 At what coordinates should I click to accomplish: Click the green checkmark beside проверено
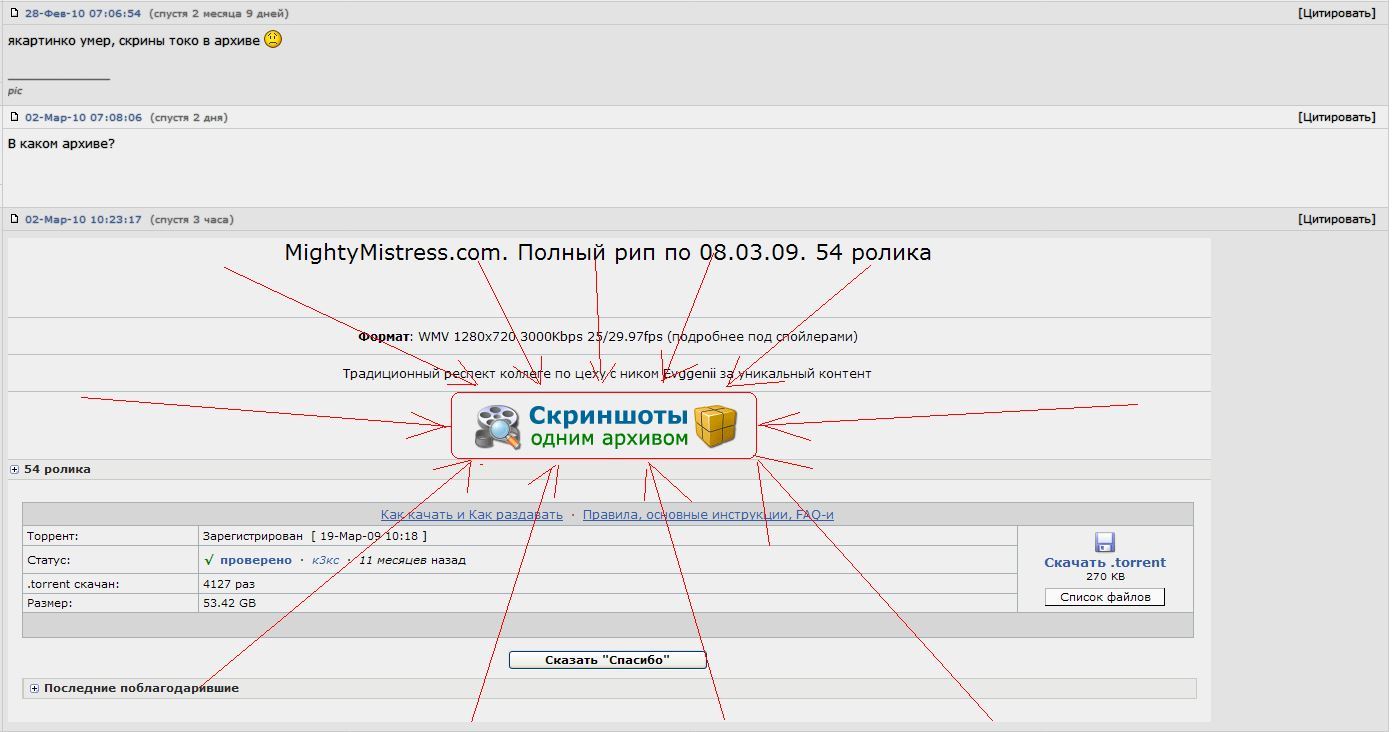click(209, 560)
